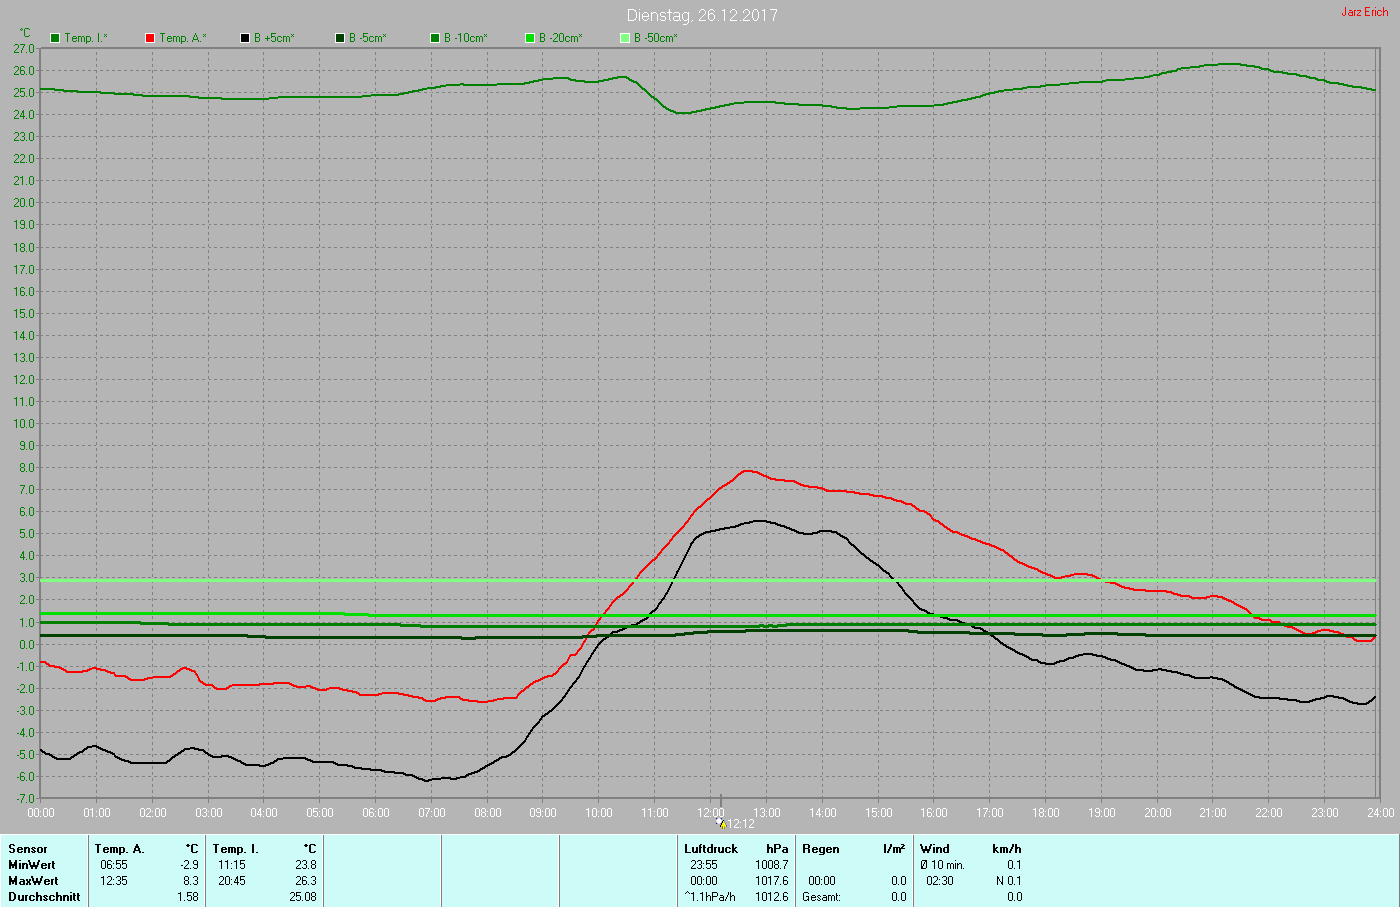
Task: Click the '18:00' x-axis tick label
Action: pos(1046,813)
